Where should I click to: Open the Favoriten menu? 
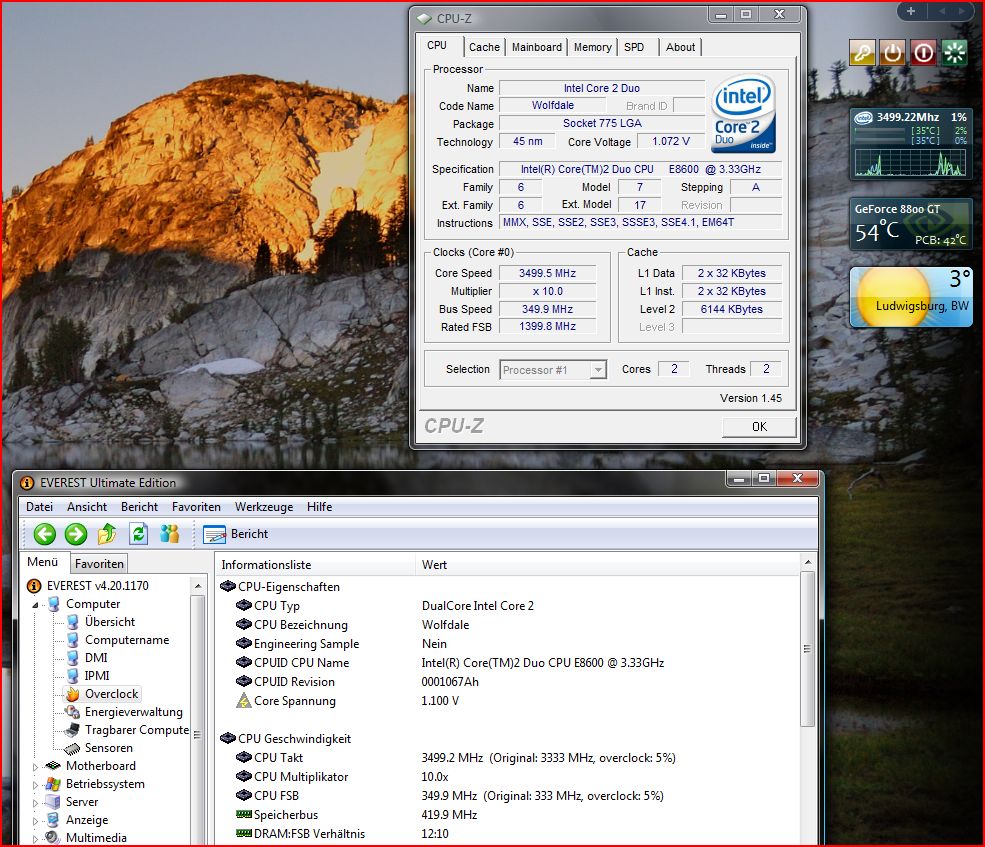(197, 507)
